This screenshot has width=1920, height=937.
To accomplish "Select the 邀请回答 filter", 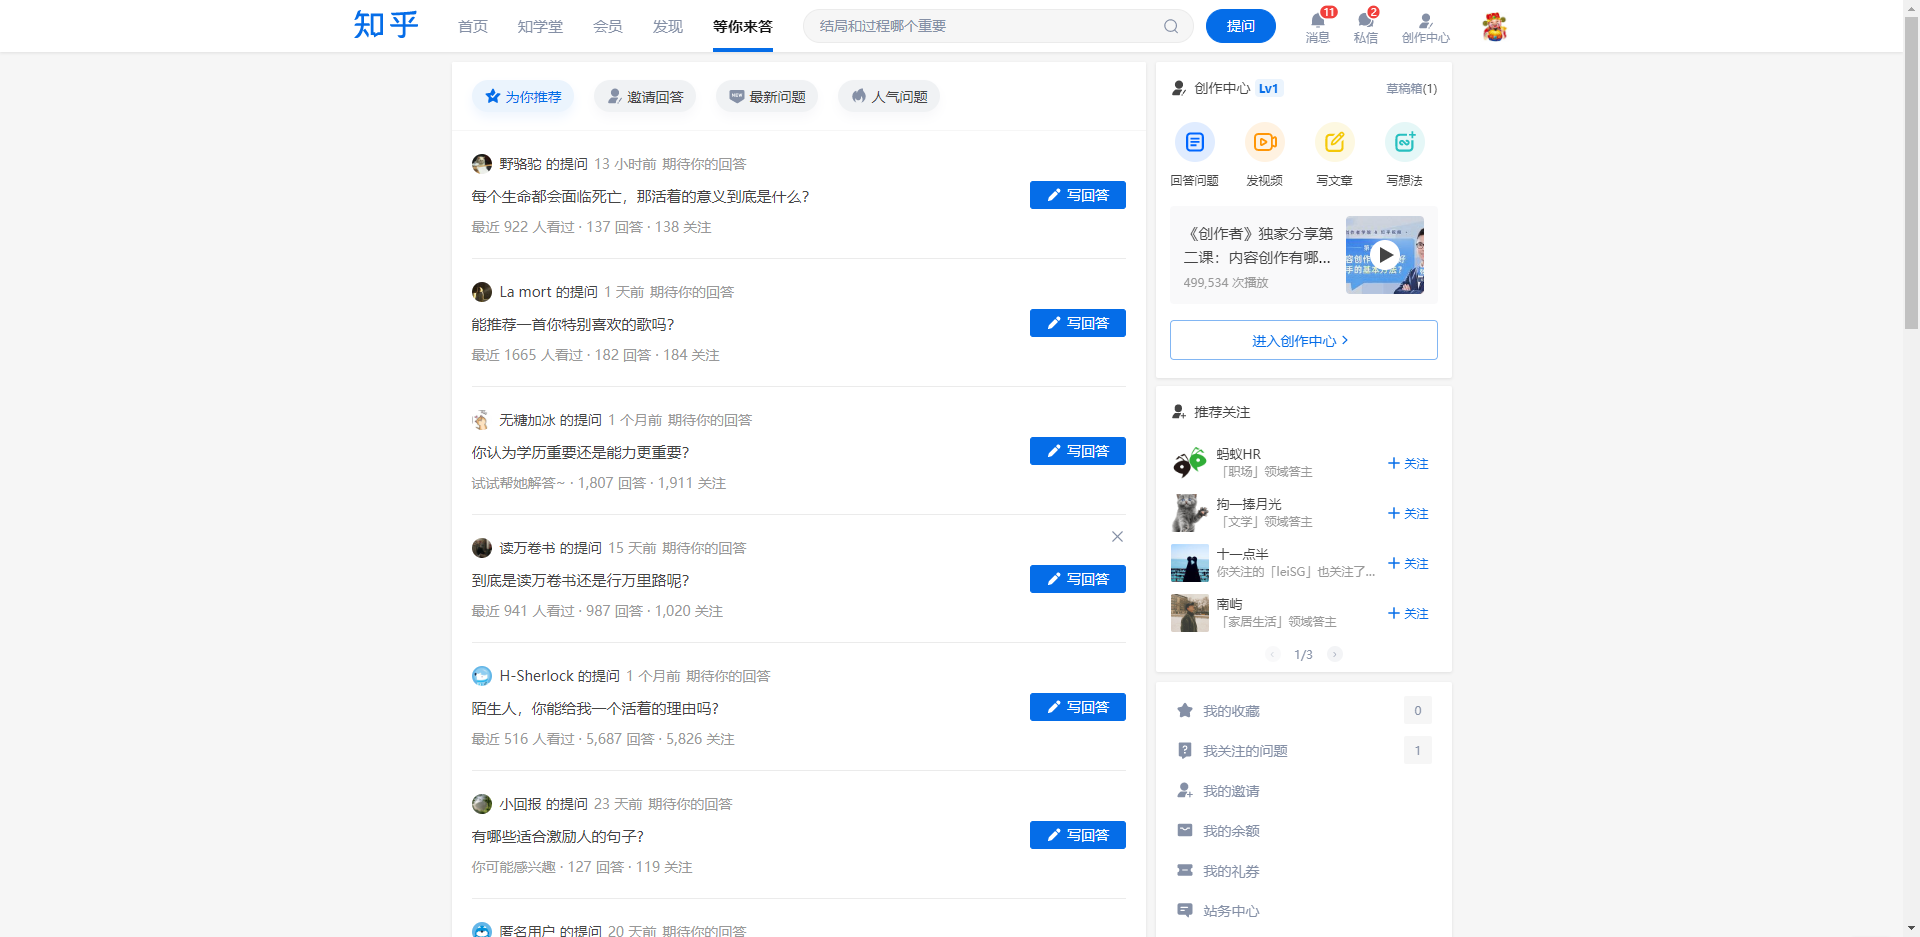I will 645,97.
